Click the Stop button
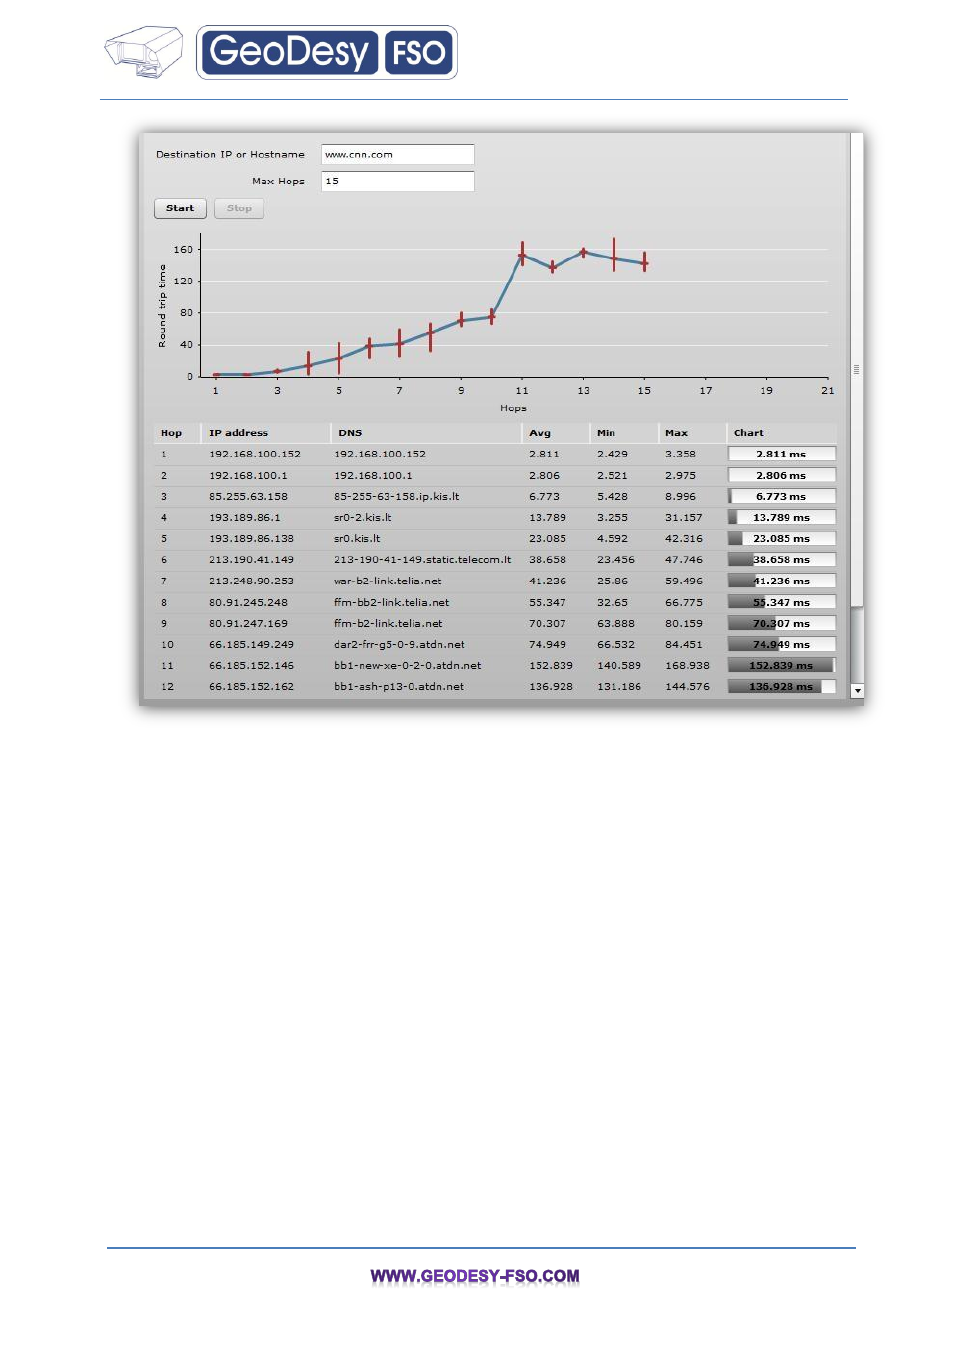Image resolution: width=954 pixels, height=1348 pixels. (239, 208)
